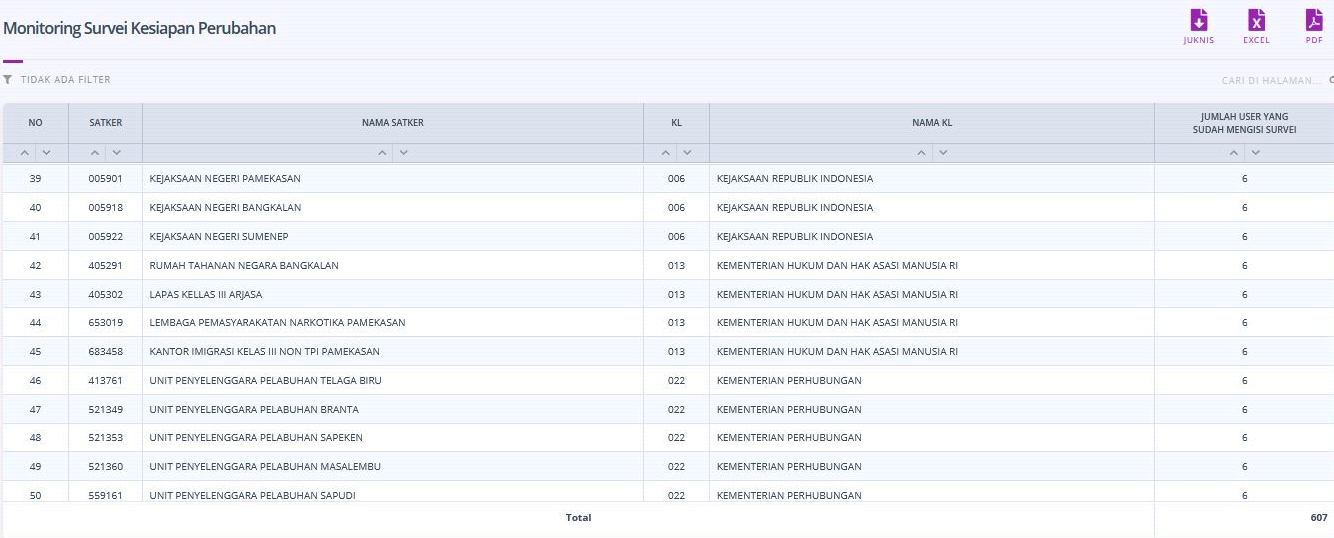
Task: Sort NAMA SATKER column ascending
Action: tap(382, 153)
